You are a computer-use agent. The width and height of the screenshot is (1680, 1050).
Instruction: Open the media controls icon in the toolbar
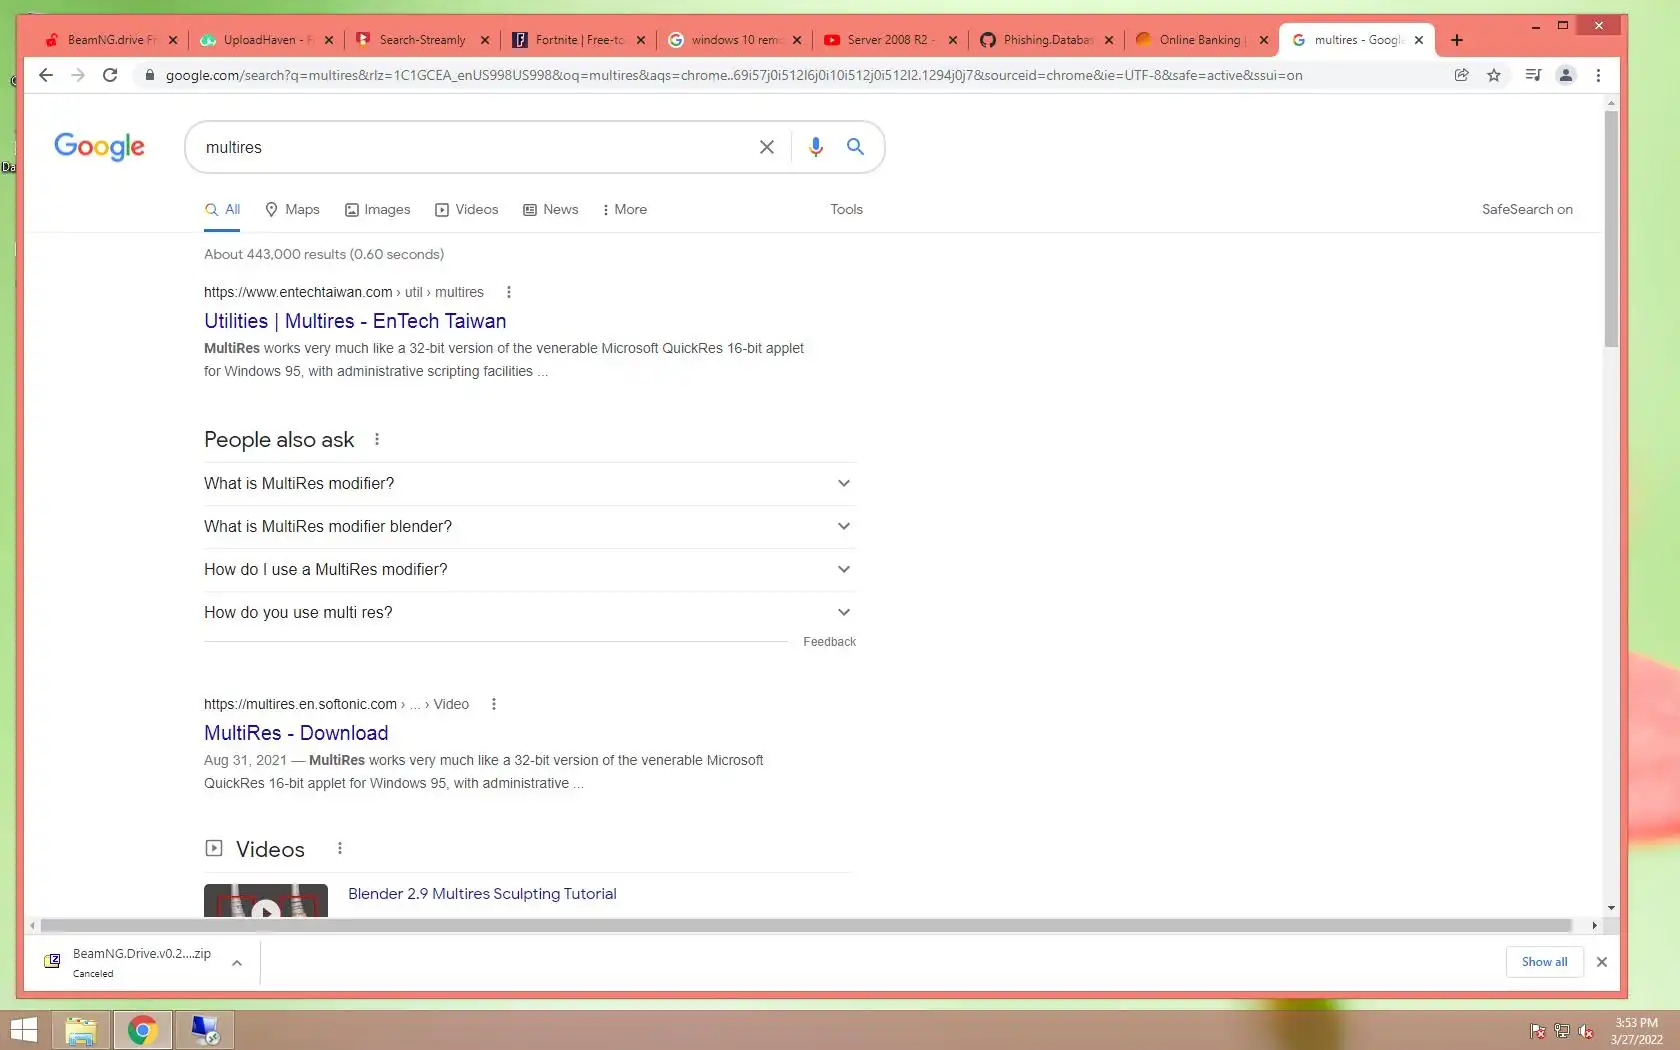1533,75
